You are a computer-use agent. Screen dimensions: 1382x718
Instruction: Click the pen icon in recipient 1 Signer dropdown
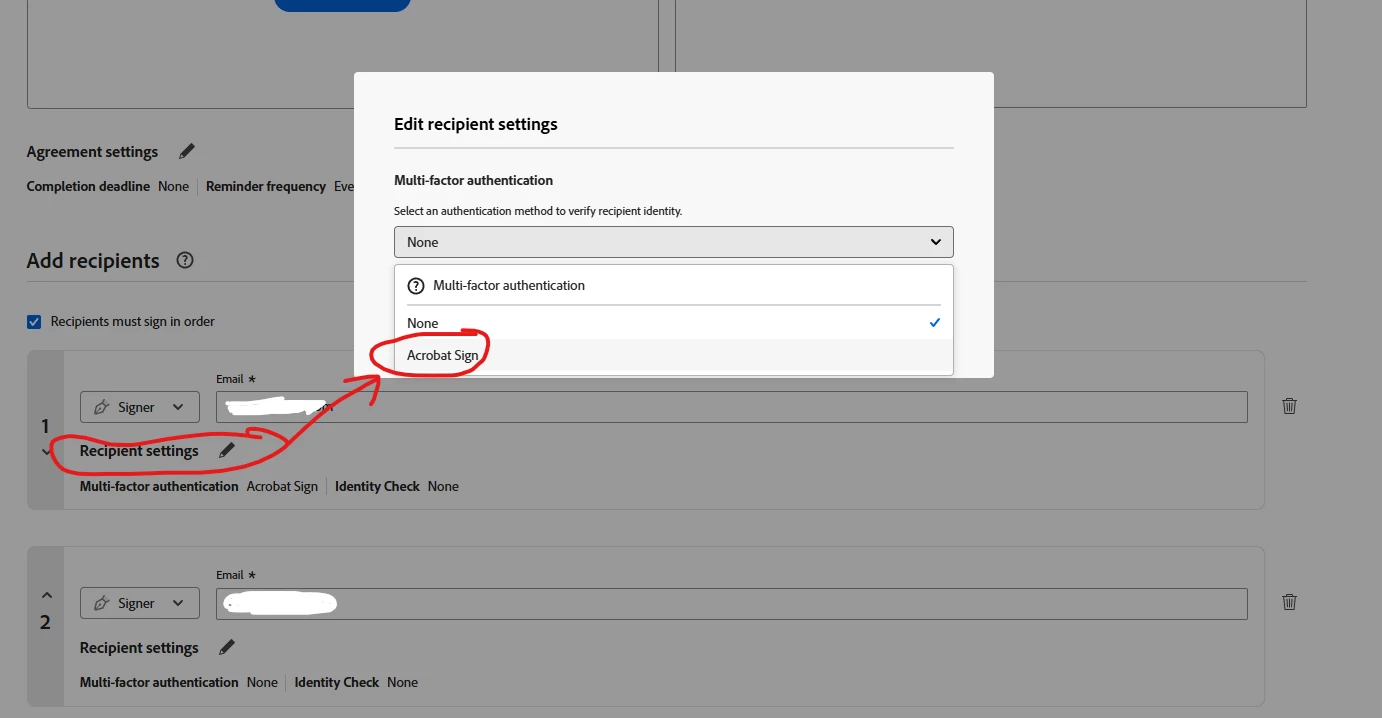point(101,407)
